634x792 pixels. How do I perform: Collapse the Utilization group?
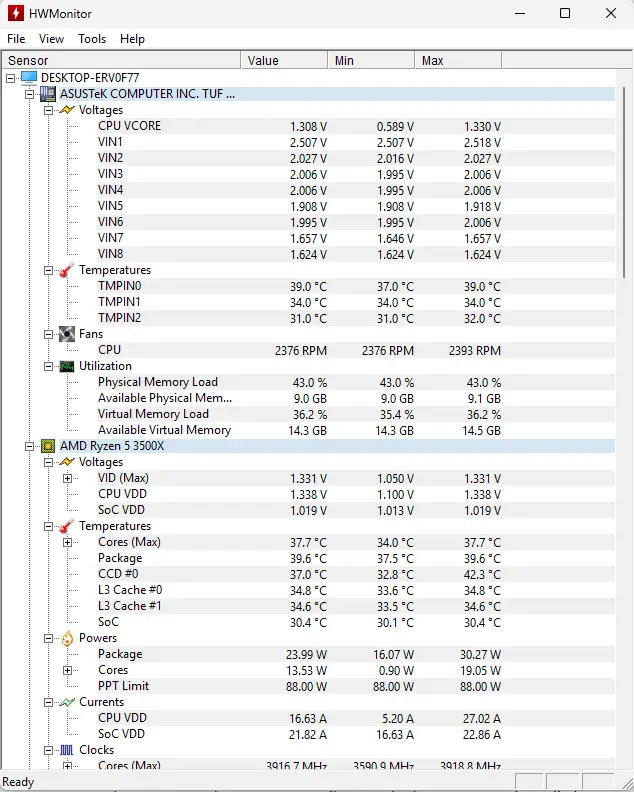coord(48,366)
